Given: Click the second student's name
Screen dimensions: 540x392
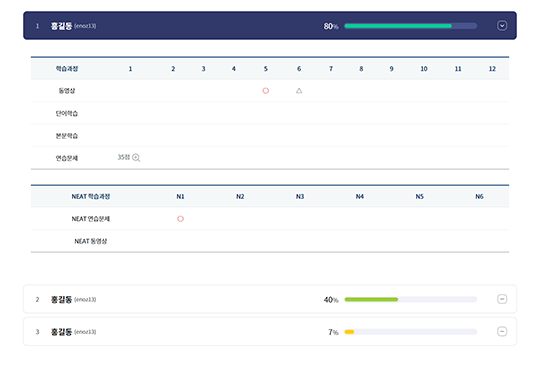Looking at the screenshot, I should point(61,299).
